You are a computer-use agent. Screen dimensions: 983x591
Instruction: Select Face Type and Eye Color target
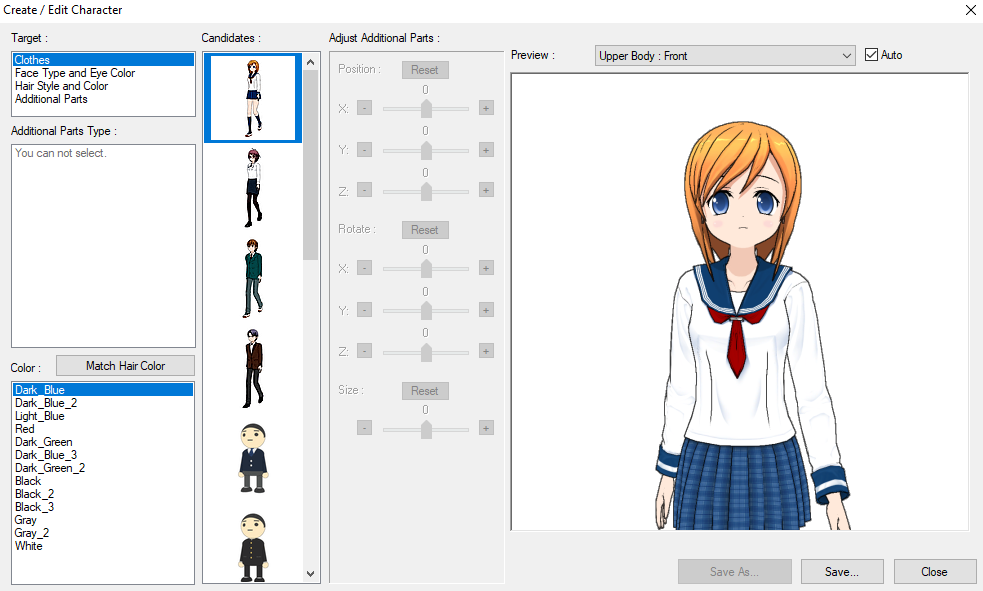coord(103,73)
